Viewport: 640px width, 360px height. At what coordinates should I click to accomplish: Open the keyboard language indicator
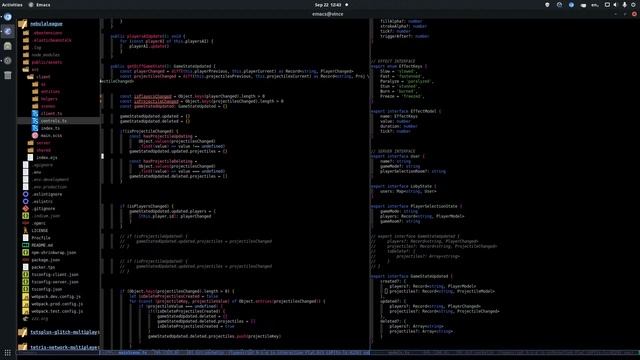pos(595,5)
